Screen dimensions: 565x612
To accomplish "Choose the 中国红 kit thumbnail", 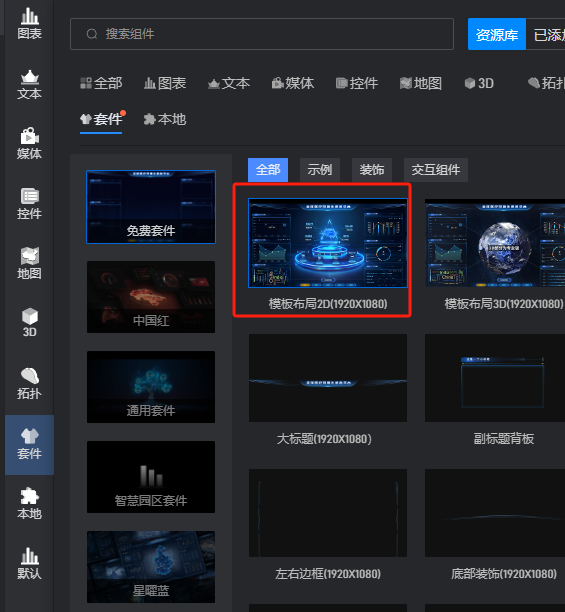I will tap(151, 297).
